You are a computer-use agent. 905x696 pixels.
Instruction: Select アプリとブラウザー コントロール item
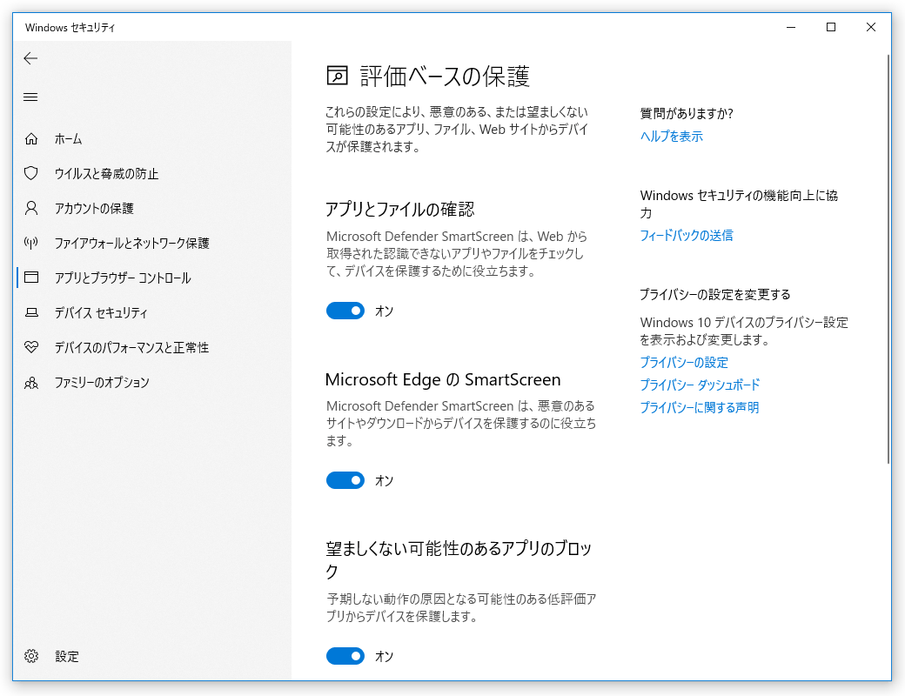click(x=122, y=278)
